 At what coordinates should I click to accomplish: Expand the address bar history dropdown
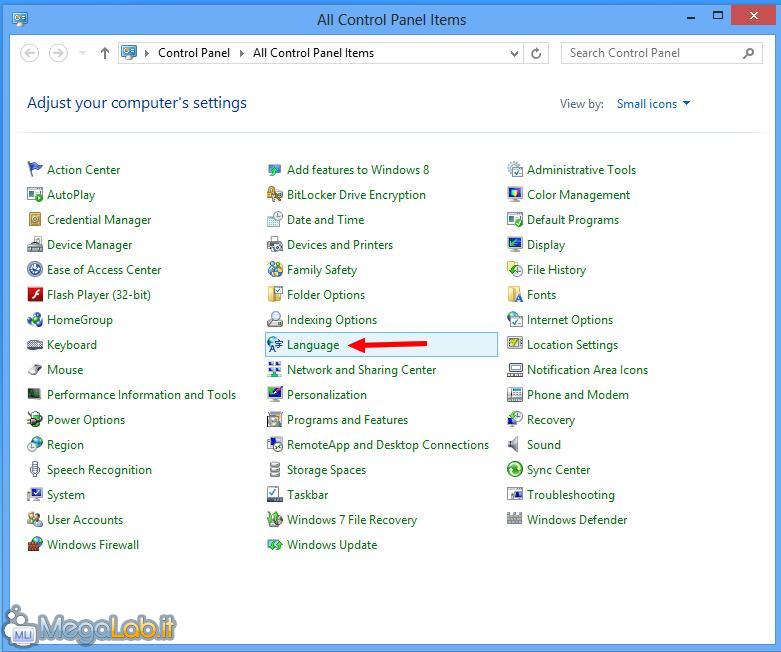514,53
